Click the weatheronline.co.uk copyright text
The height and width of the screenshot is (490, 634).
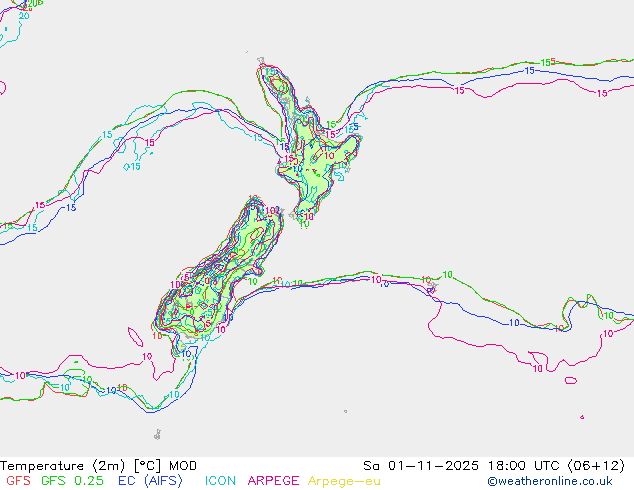(x=550, y=481)
